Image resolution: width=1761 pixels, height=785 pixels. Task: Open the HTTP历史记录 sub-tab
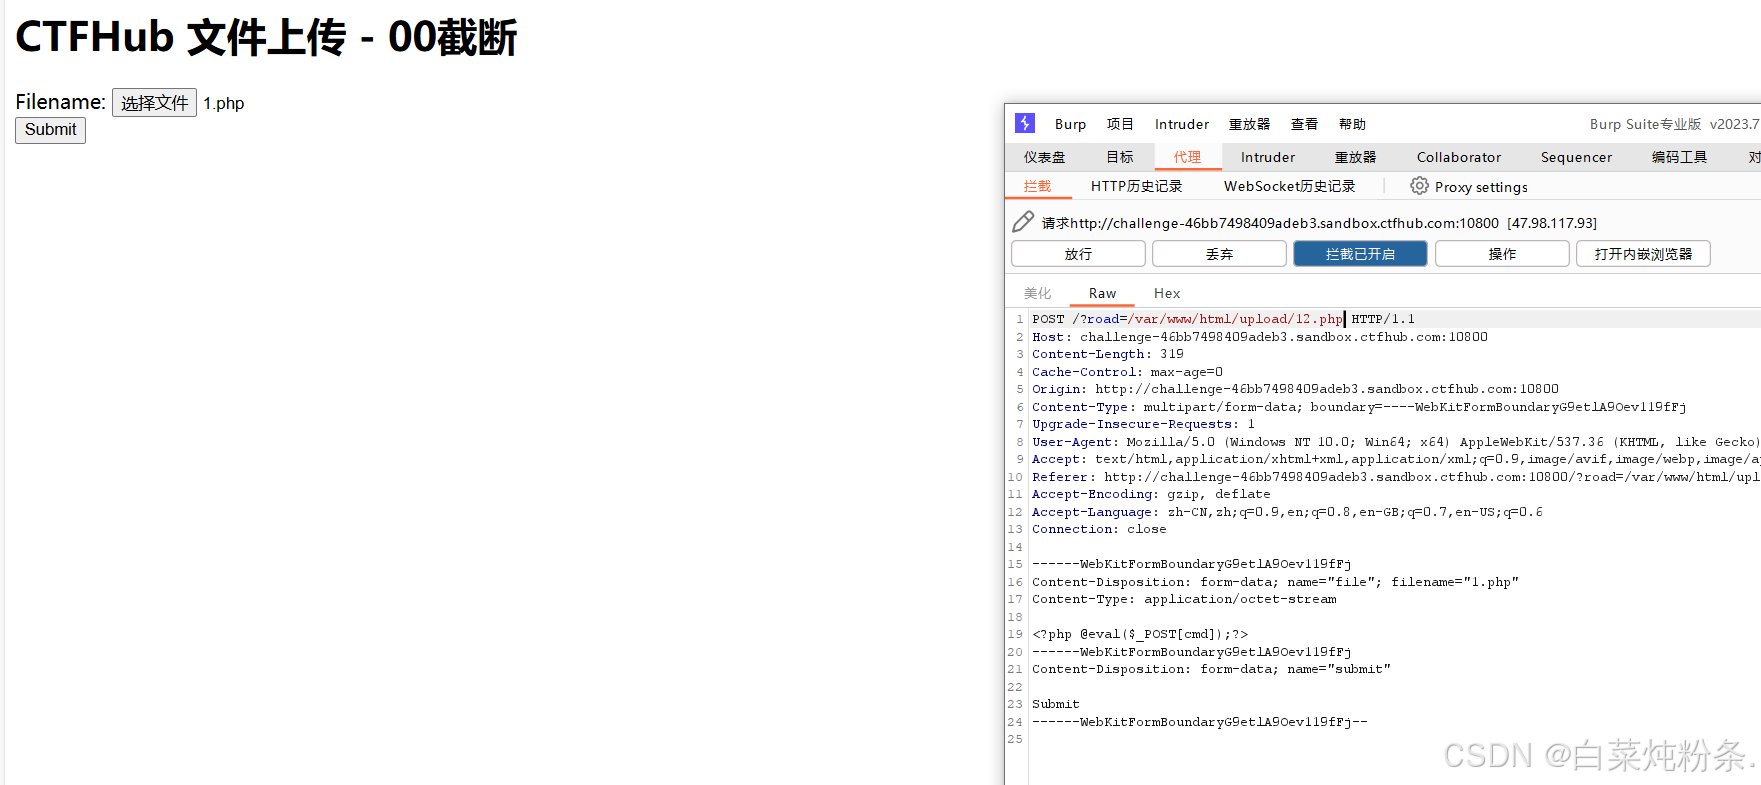tap(1136, 186)
